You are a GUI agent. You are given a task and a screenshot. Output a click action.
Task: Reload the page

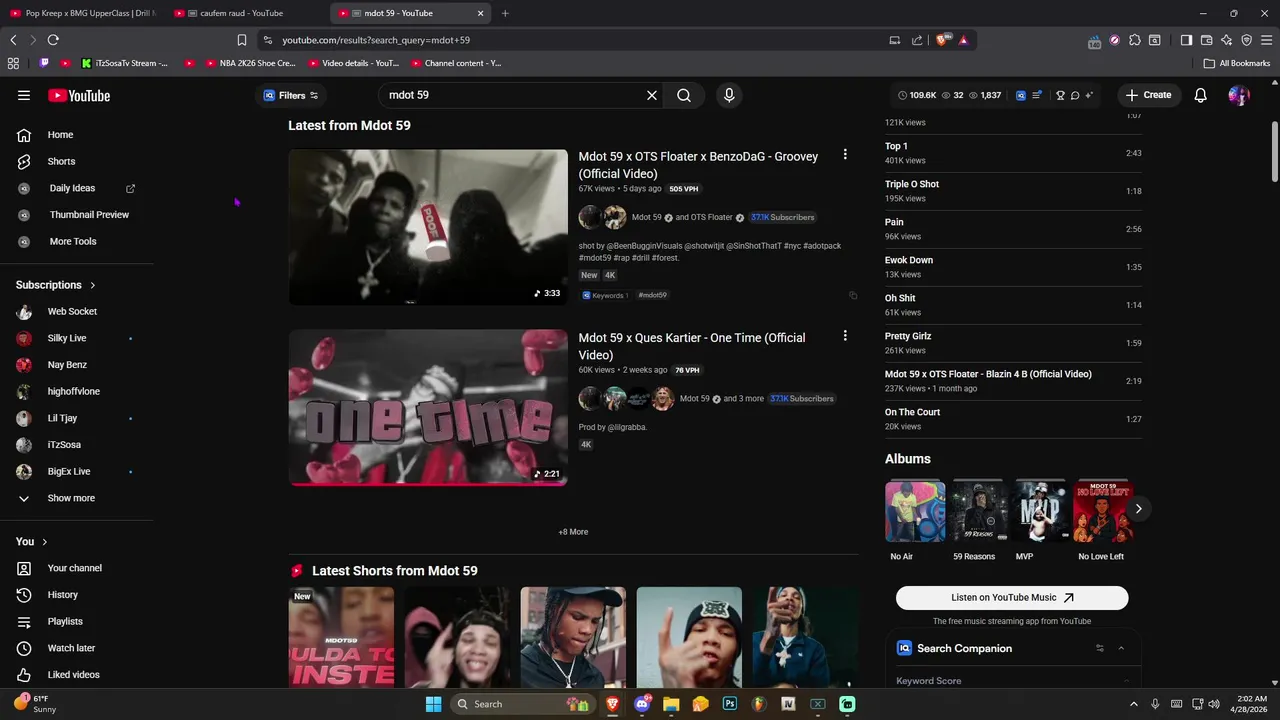[53, 40]
